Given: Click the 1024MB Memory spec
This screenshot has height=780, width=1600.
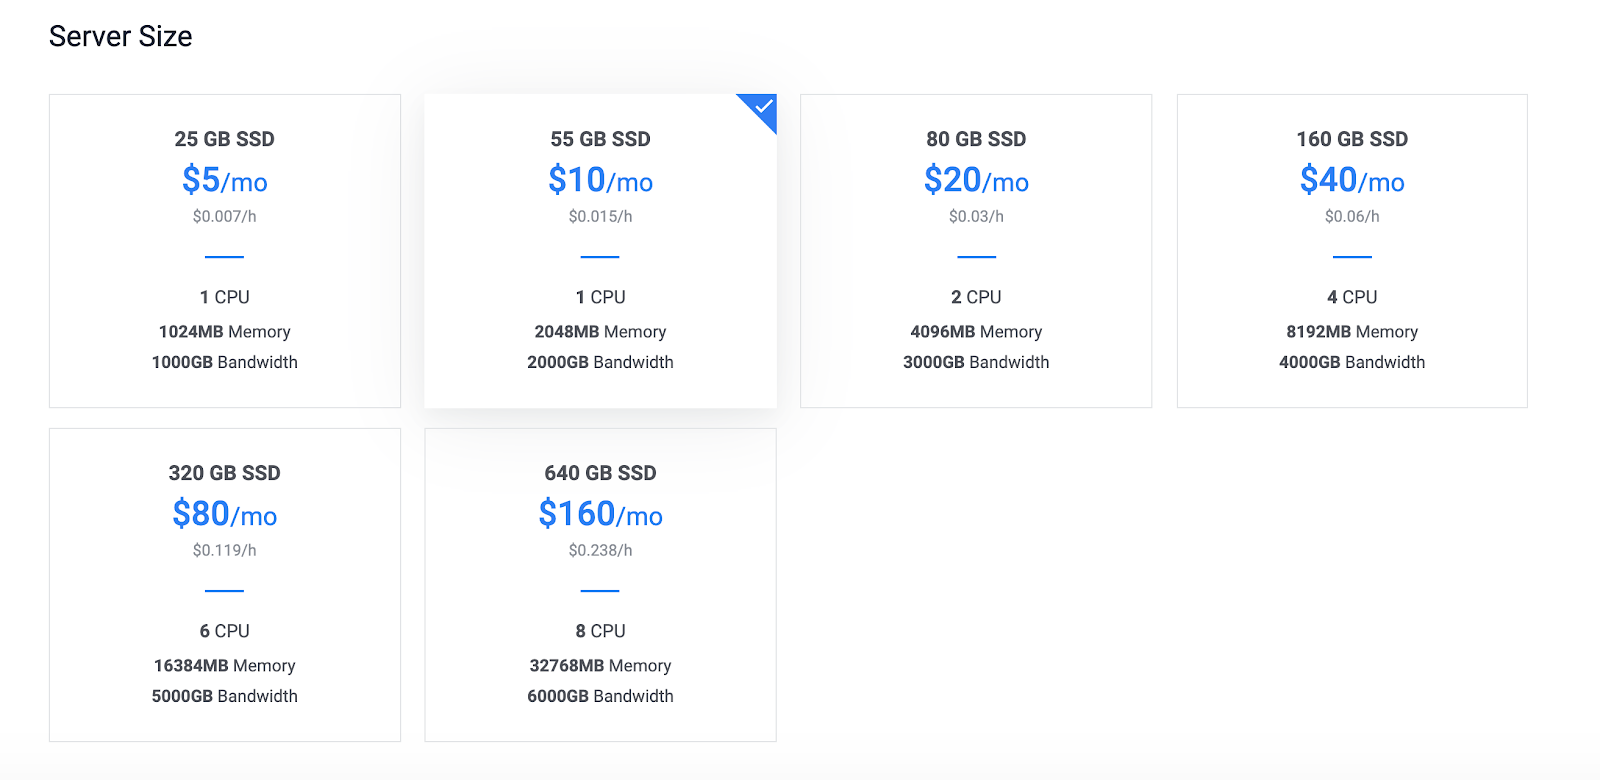Looking at the screenshot, I should coord(224,332).
